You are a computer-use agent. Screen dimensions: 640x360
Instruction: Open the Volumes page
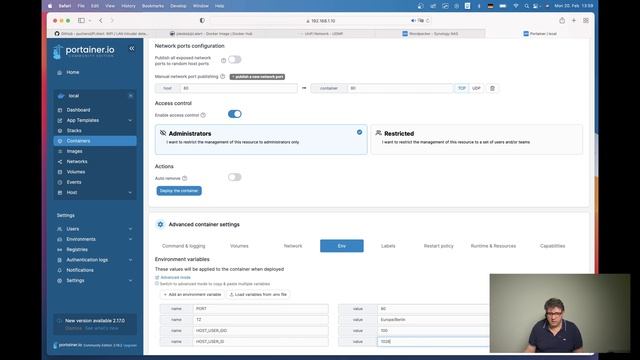tap(76, 172)
